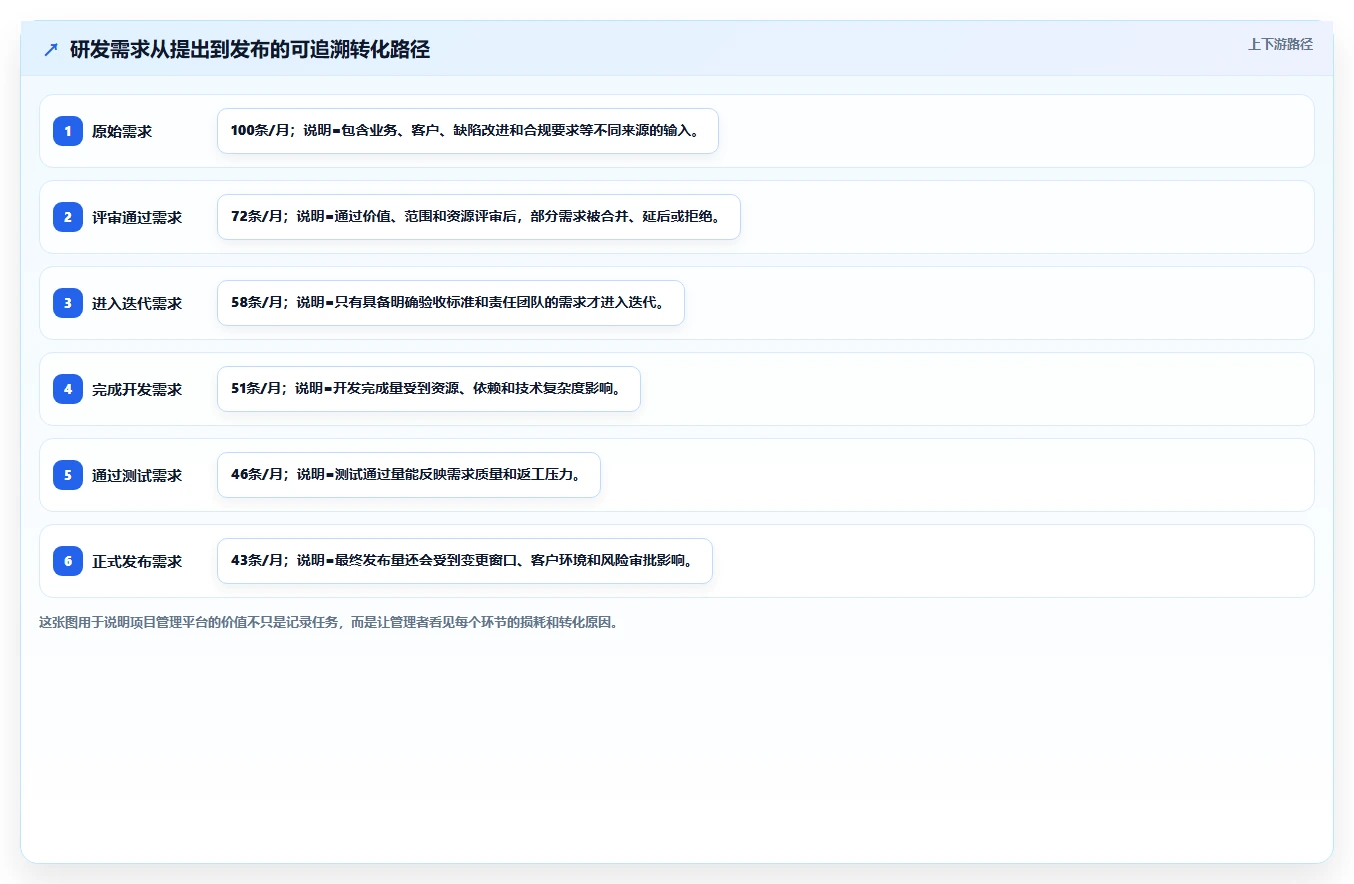The width and height of the screenshot is (1354, 884).
Task: Click the 完成开发需求 stage label
Action: click(x=137, y=389)
